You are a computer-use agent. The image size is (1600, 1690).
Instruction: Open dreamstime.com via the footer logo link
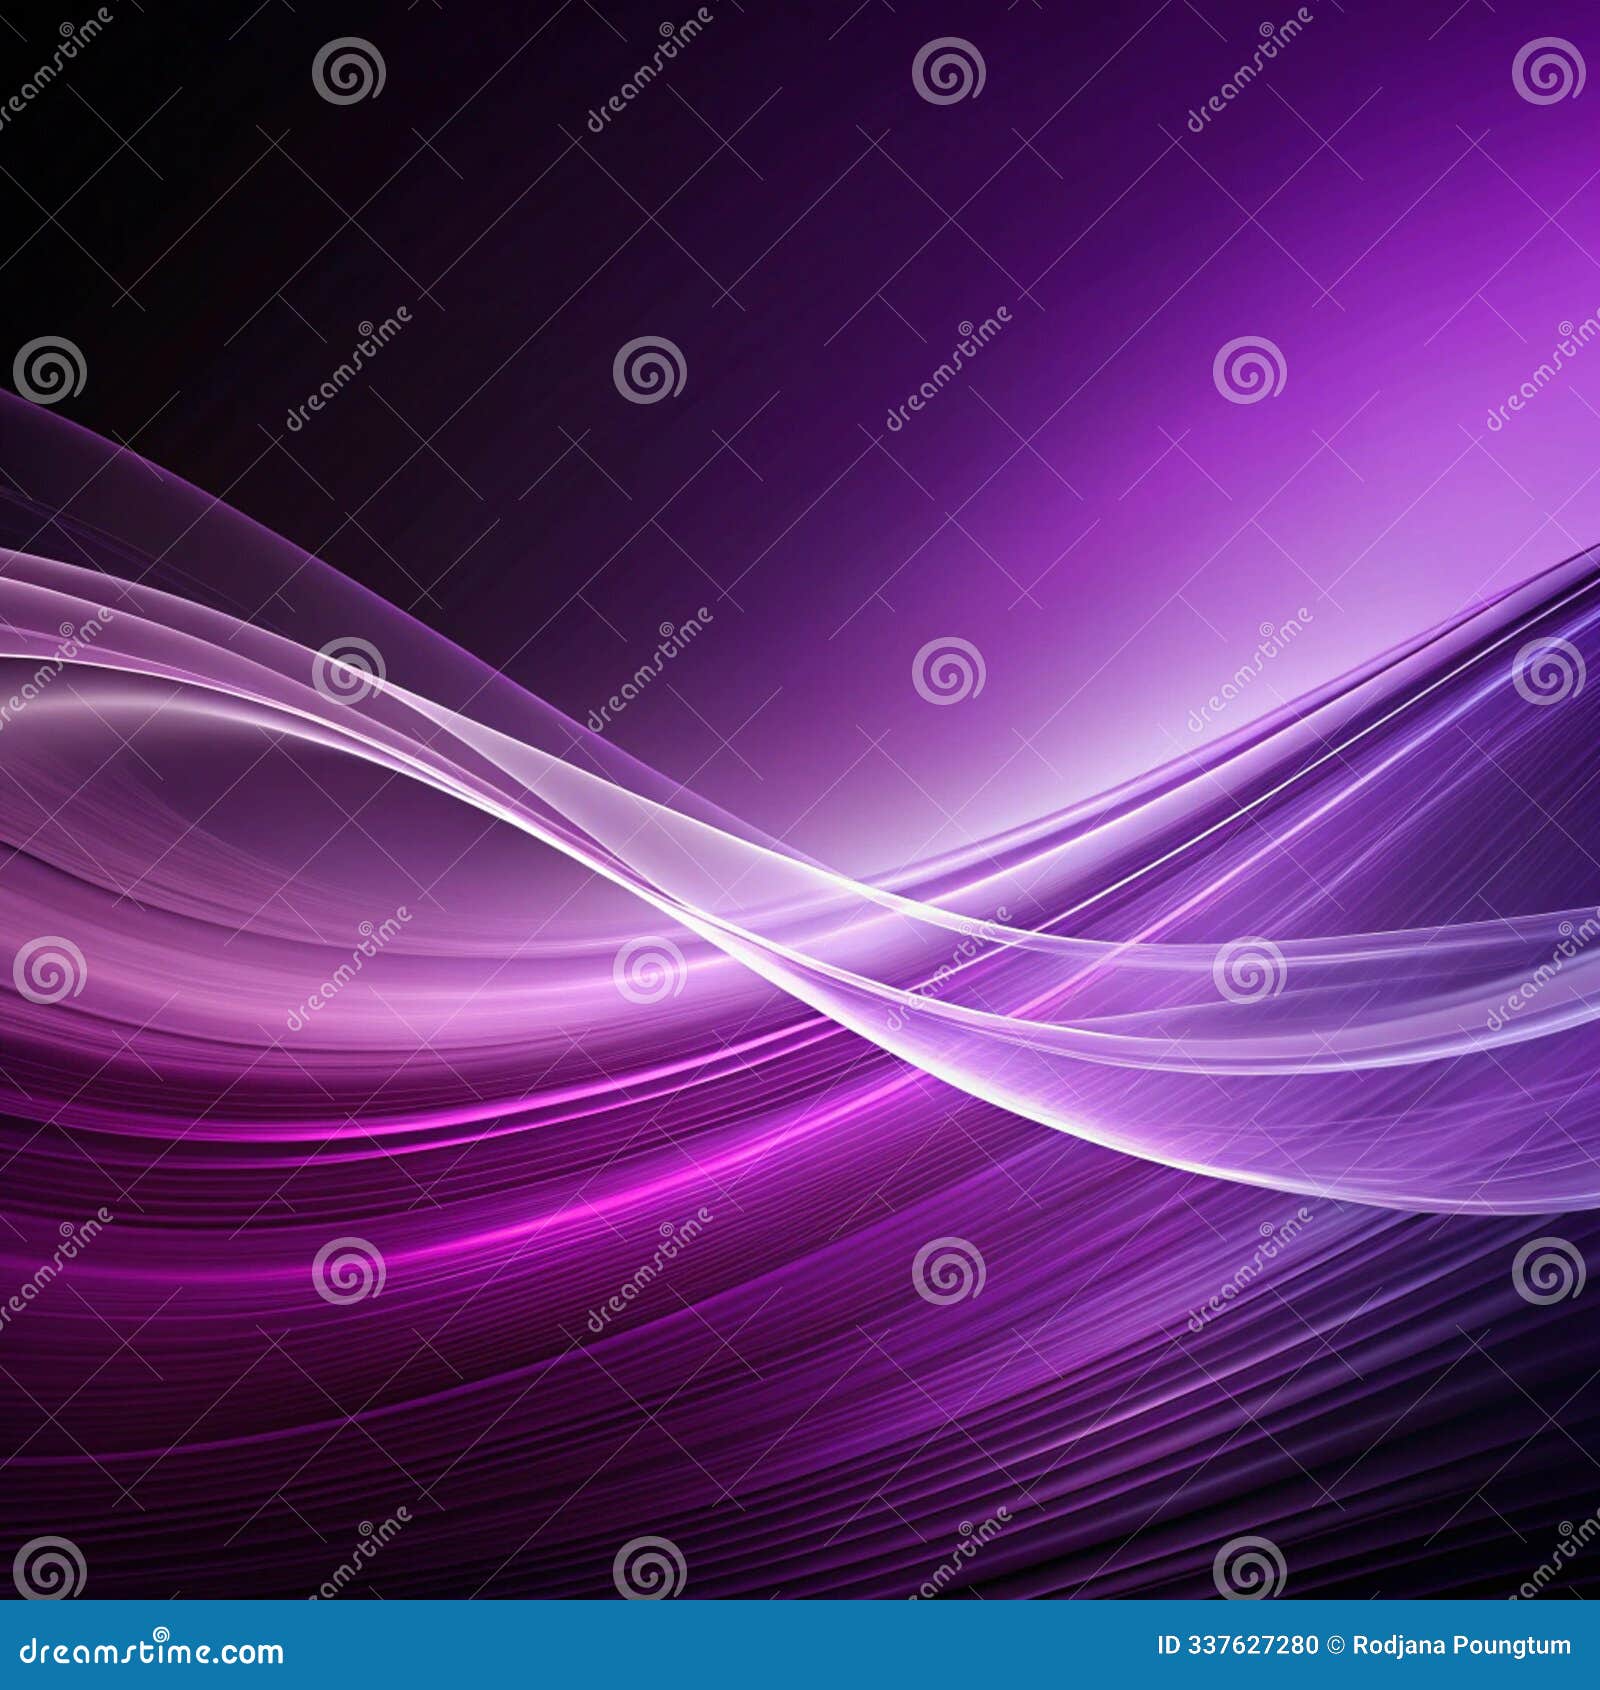coord(150,1647)
